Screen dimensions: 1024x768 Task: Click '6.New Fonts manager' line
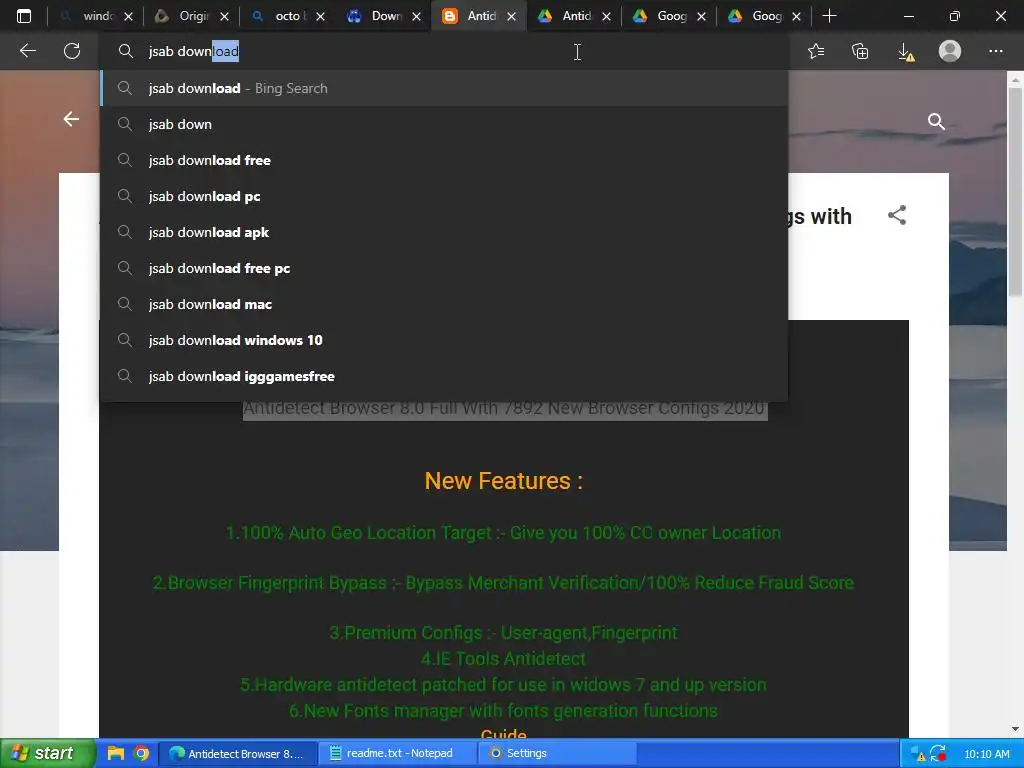[503, 711]
